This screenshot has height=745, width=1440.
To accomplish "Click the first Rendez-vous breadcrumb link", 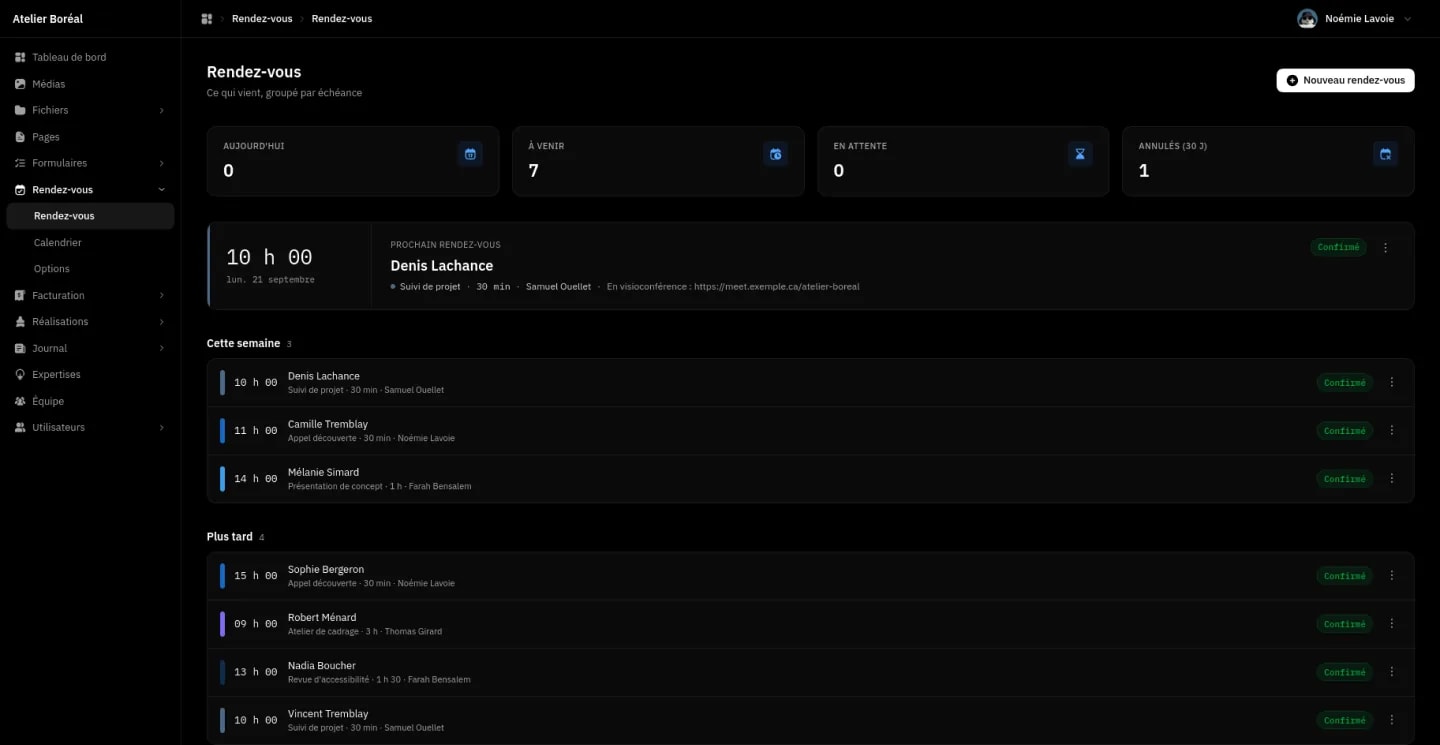I will pyautogui.click(x=262, y=18).
